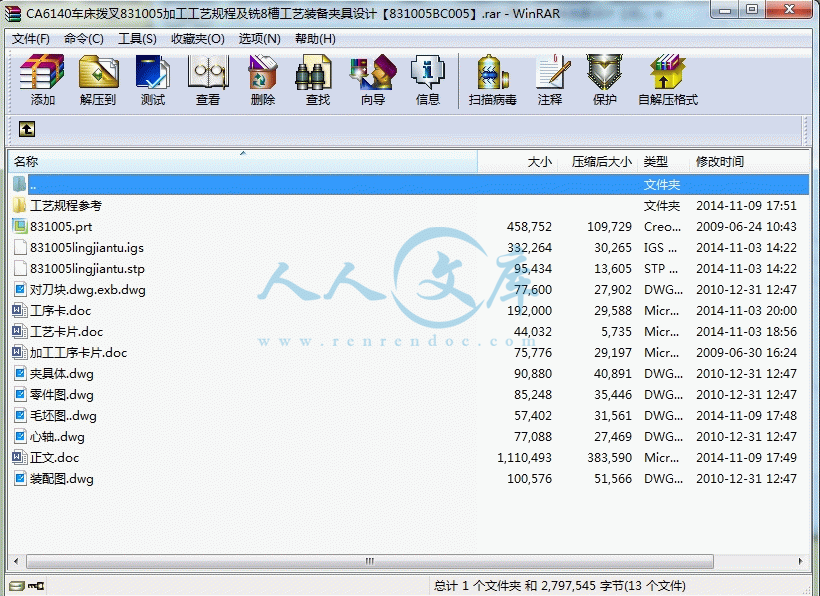Click the 解压到 (Extract To) icon

pyautogui.click(x=98, y=79)
